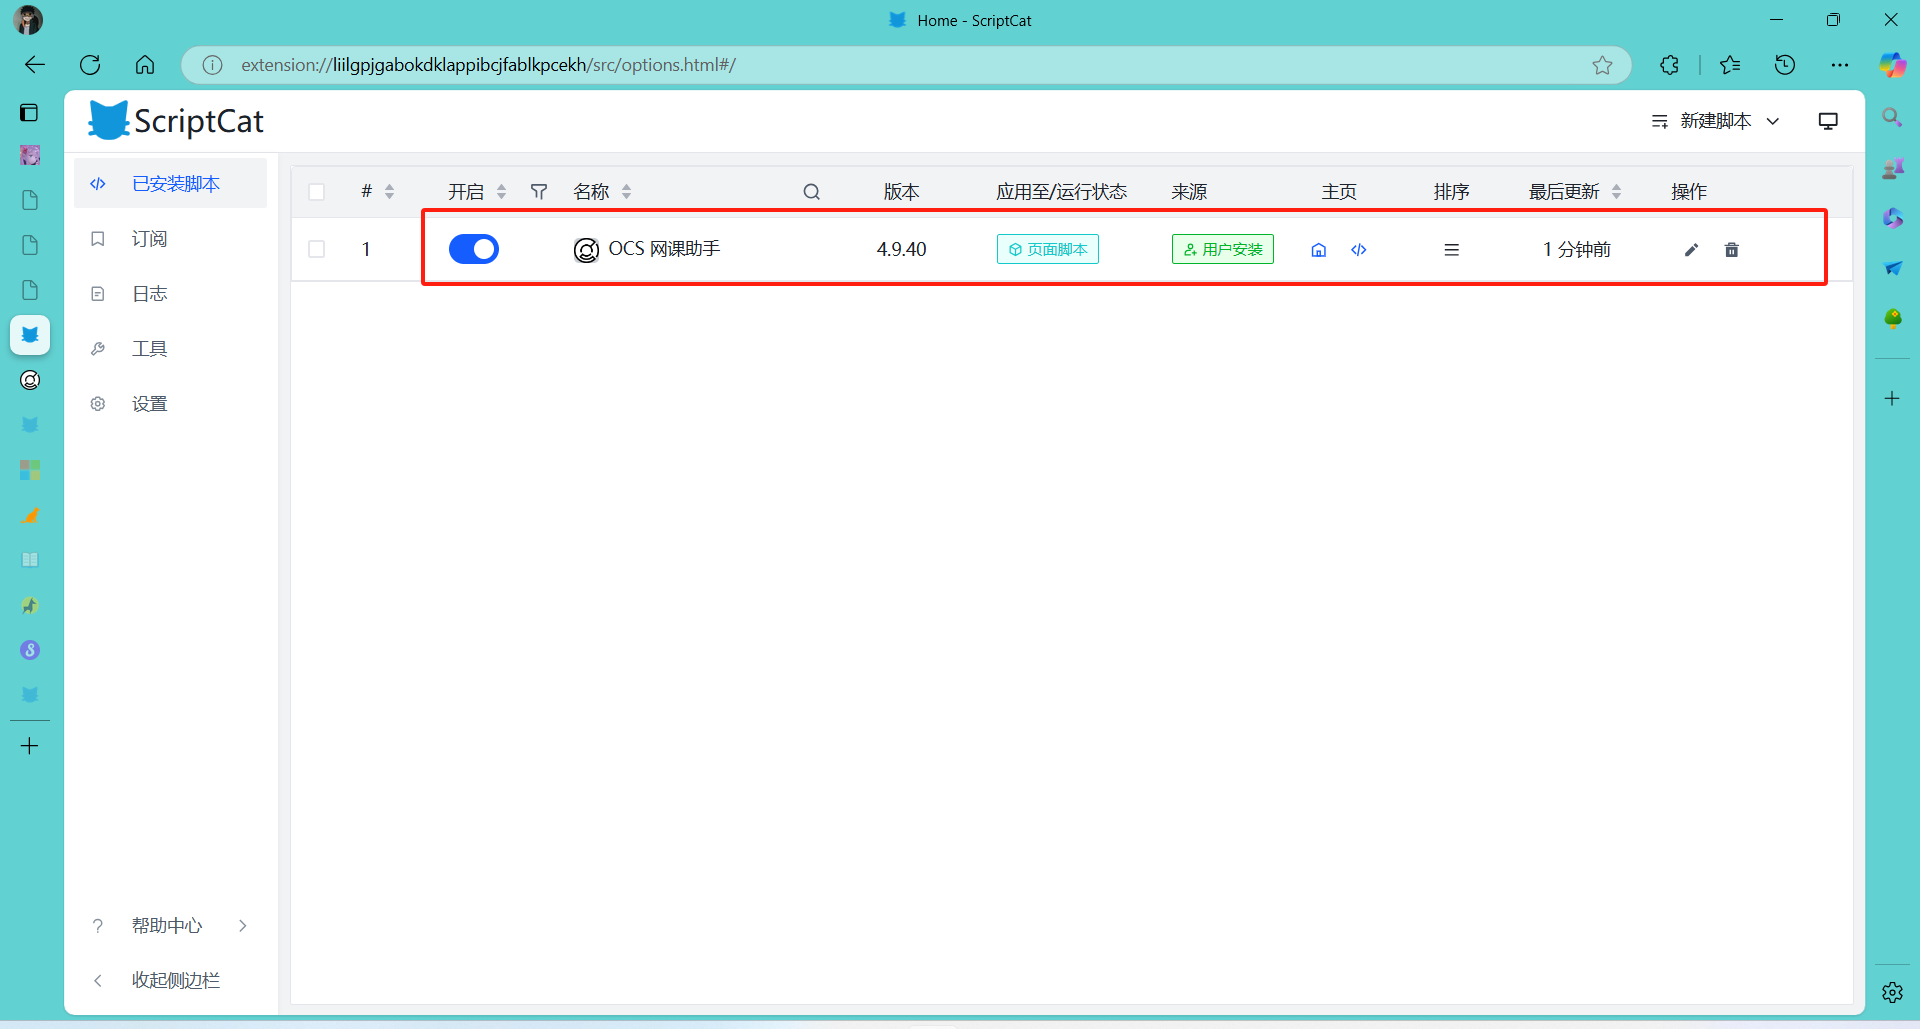This screenshot has width=1920, height=1029.
Task: Reload the page with refresh icon
Action: 90,65
